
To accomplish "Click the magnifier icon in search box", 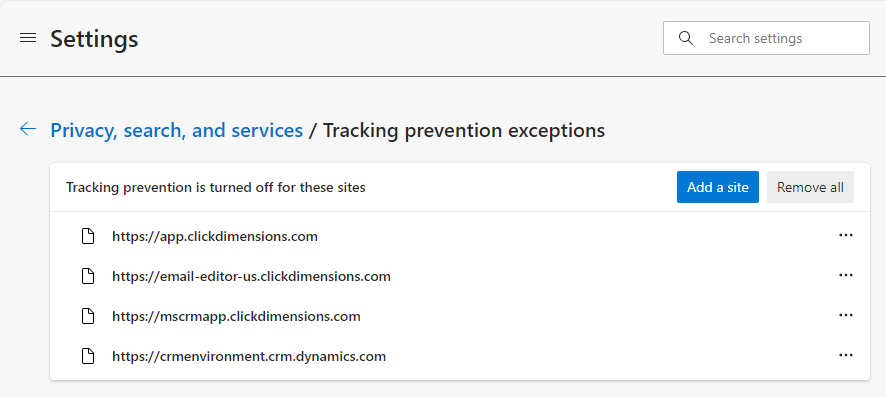I will 685,38.
